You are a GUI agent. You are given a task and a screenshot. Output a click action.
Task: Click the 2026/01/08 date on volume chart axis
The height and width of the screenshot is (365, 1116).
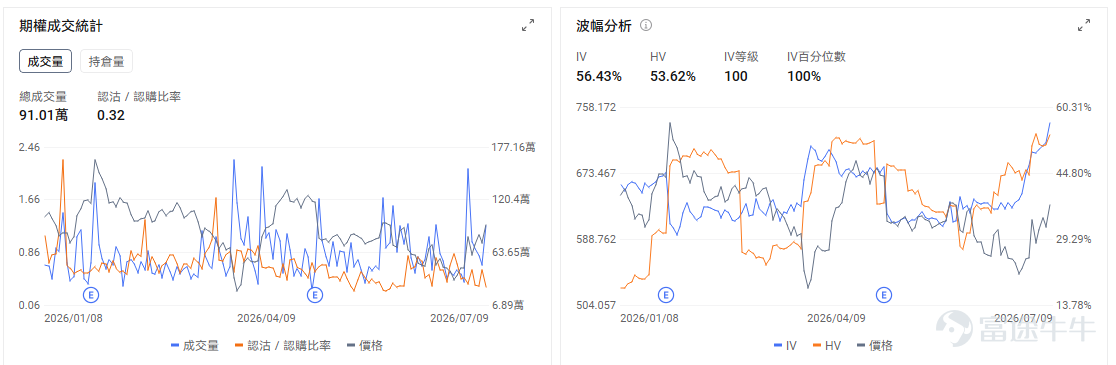73,318
